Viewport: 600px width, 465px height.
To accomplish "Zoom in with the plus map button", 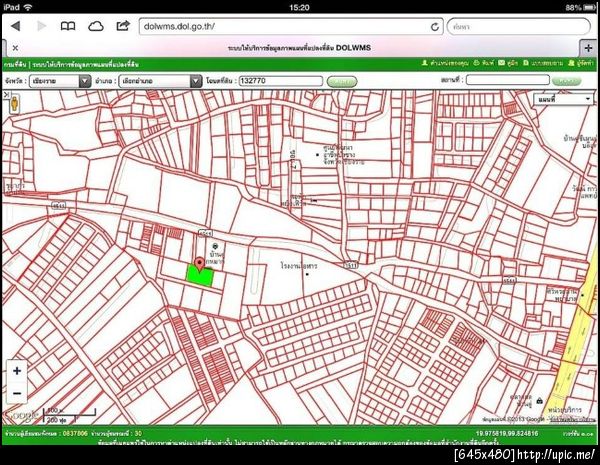I will click(x=17, y=371).
